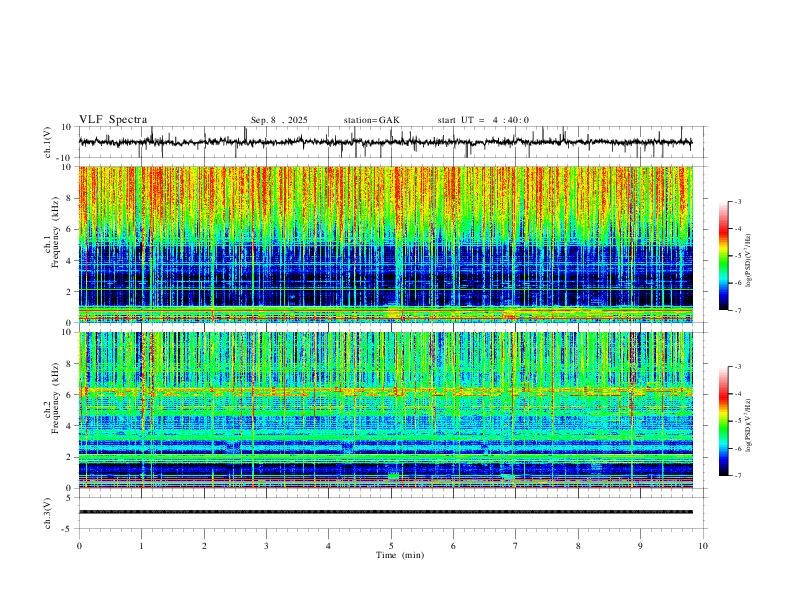Click the ch.2 colorbar 'log(PSD)' label
792x612 pixels.
tap(749, 425)
